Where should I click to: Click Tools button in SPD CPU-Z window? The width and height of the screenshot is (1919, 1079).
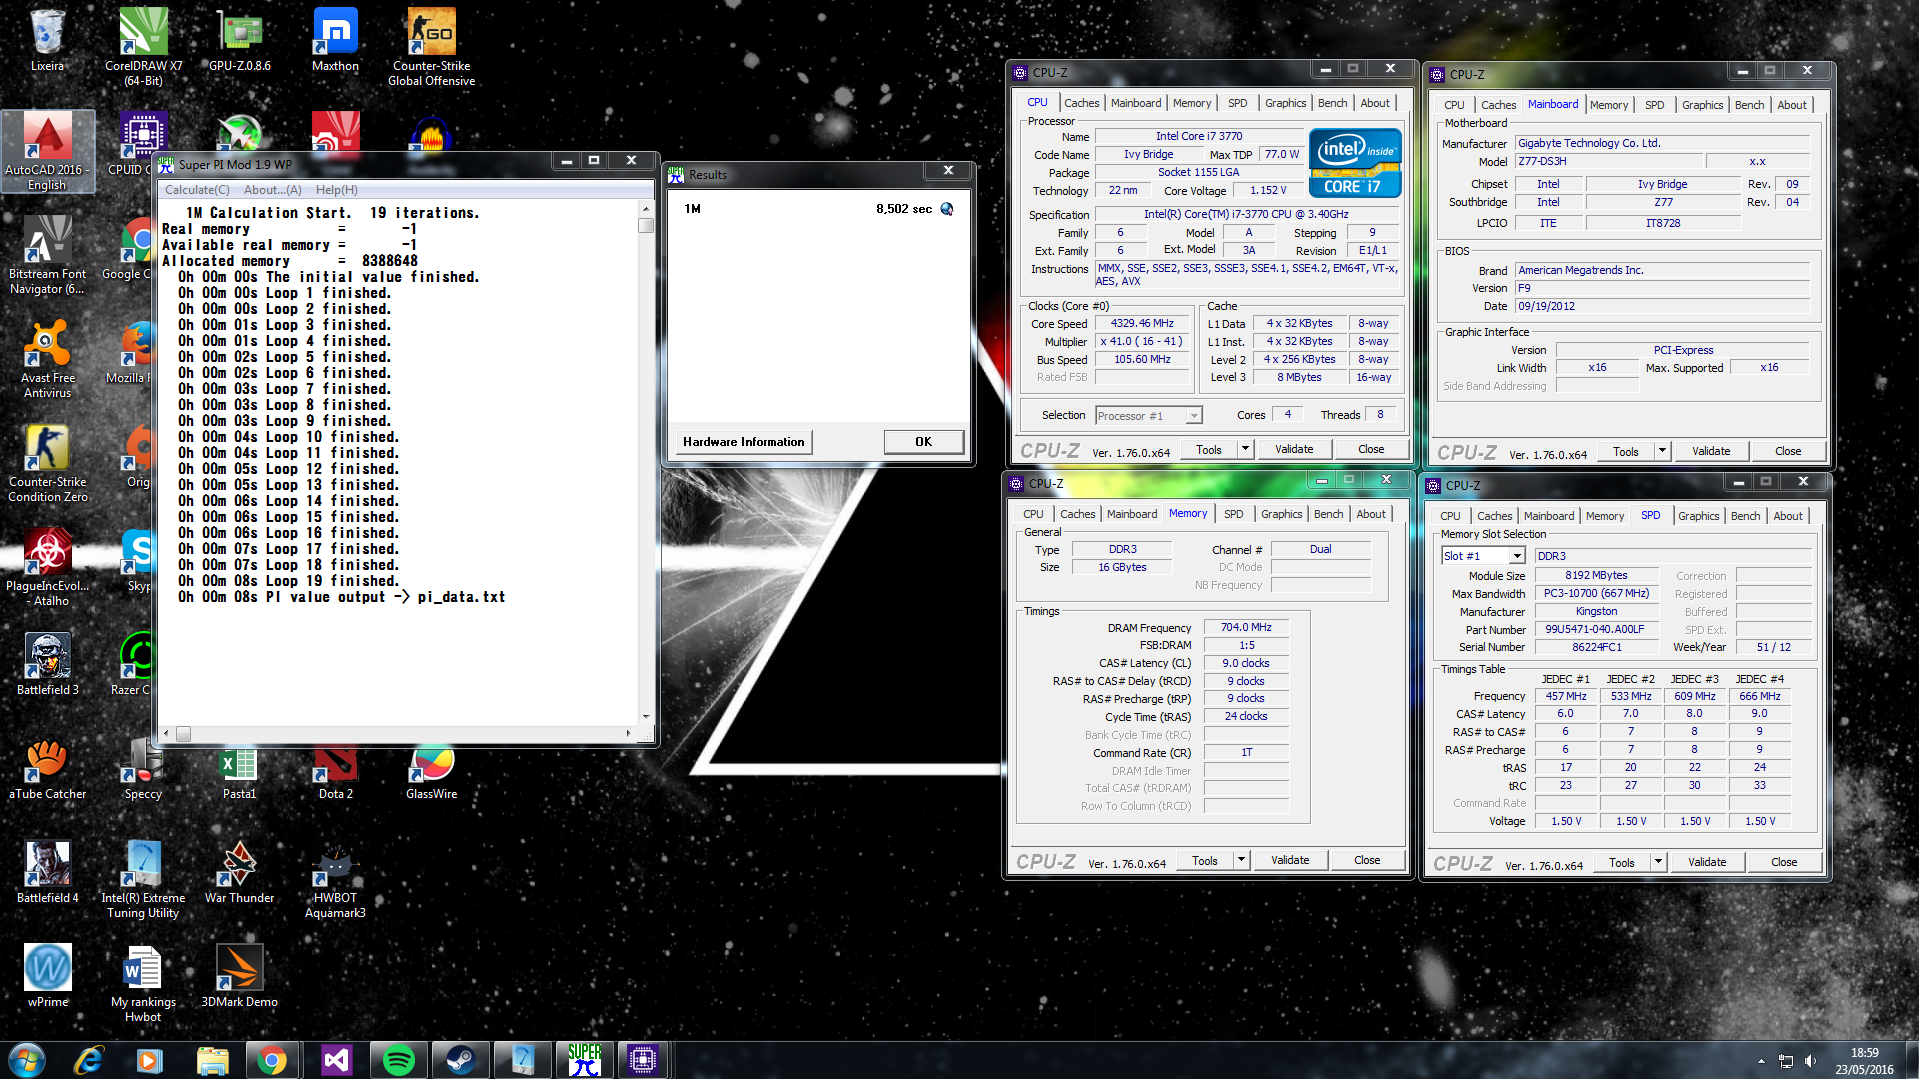coord(1622,862)
